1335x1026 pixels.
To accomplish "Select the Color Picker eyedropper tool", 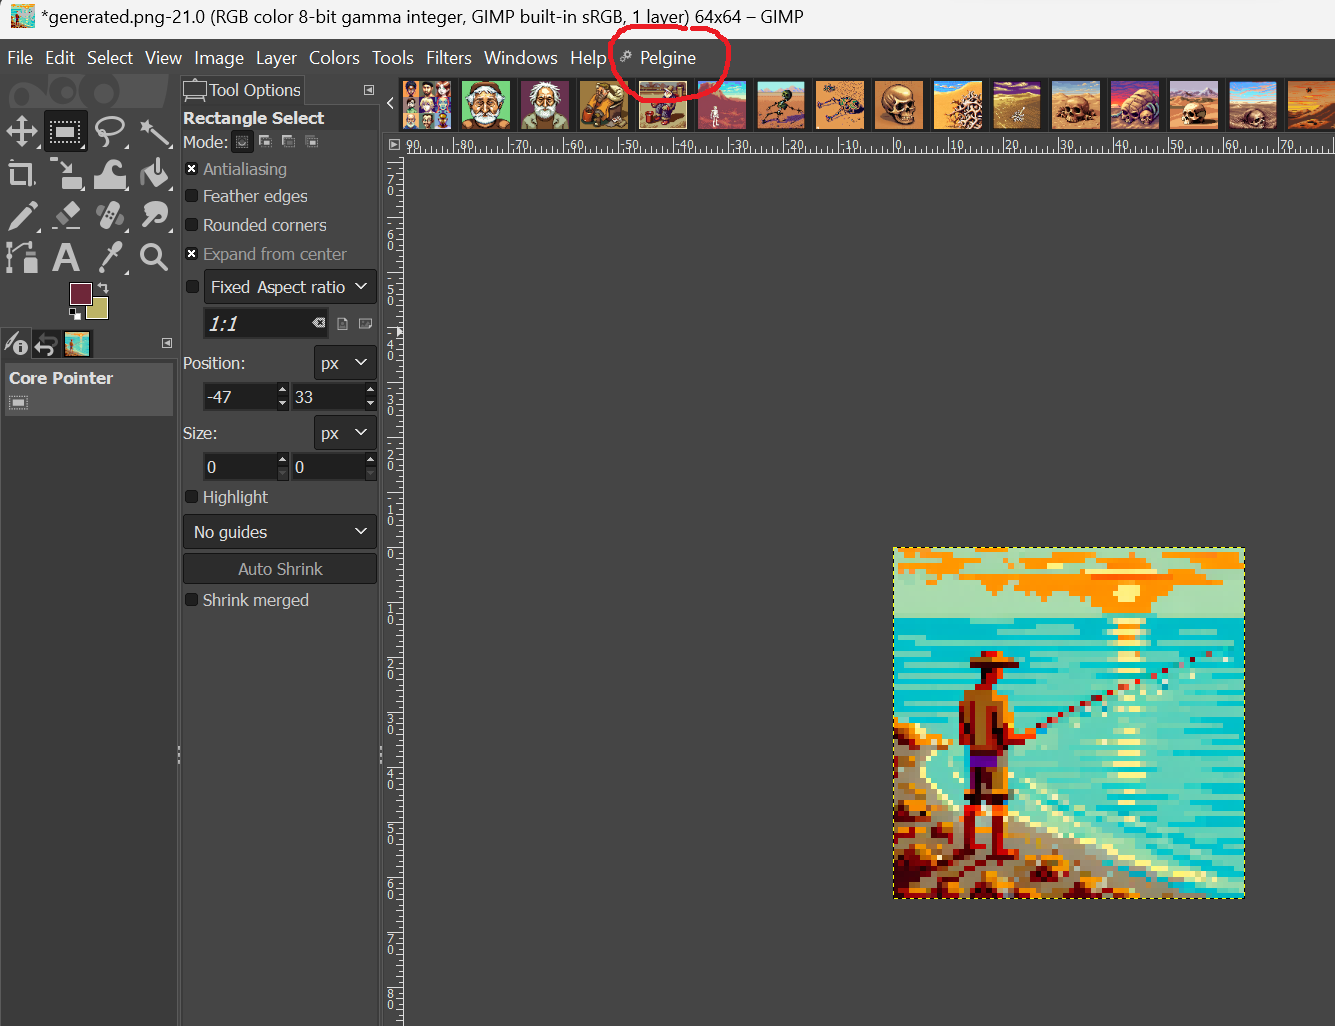I will [x=110, y=257].
